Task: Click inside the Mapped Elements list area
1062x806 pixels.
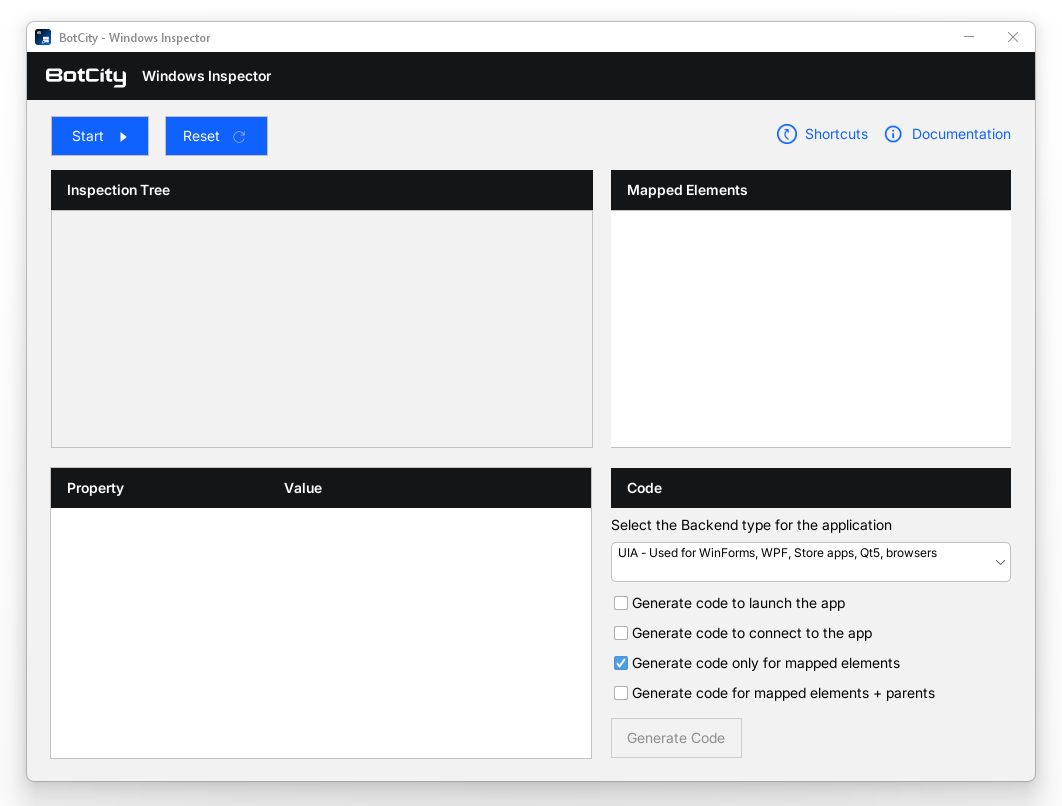Action: (x=810, y=328)
